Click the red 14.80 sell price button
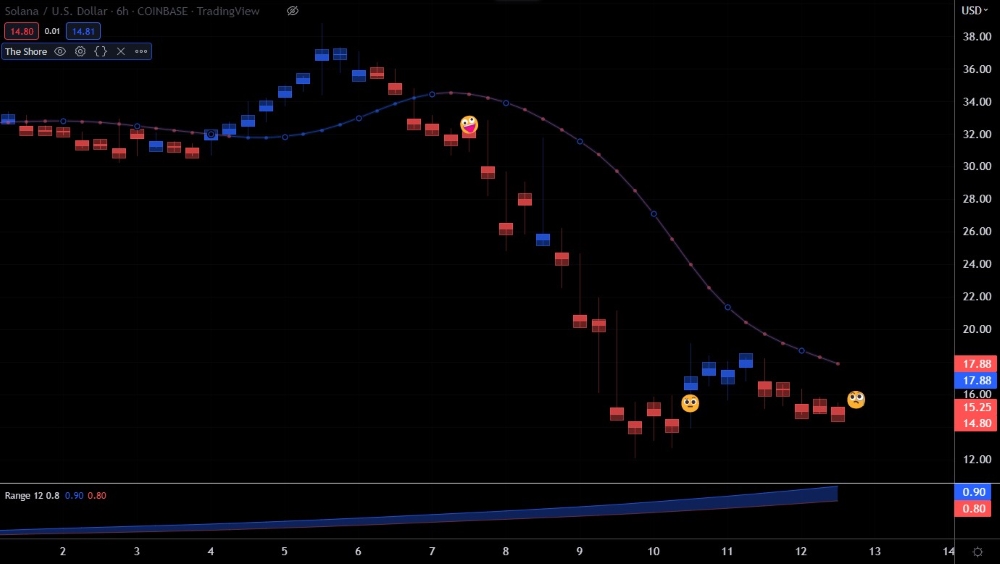 22,31
